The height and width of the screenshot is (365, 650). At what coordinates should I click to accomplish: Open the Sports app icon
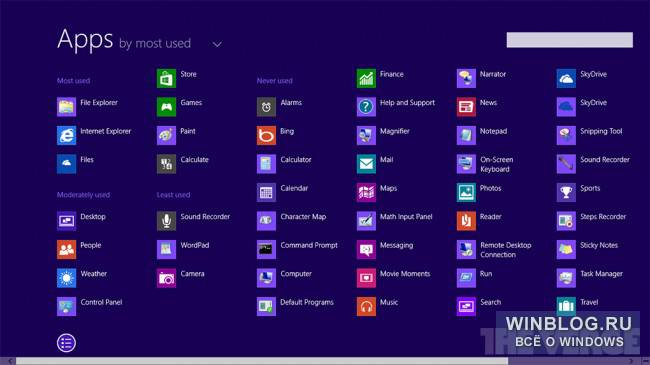point(566,192)
